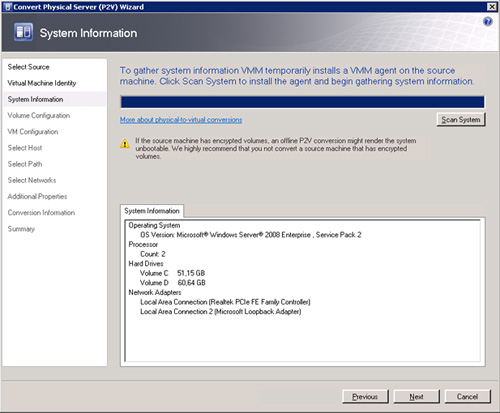
Task: Open the Virtual Machine Identity step
Action: tap(42, 83)
